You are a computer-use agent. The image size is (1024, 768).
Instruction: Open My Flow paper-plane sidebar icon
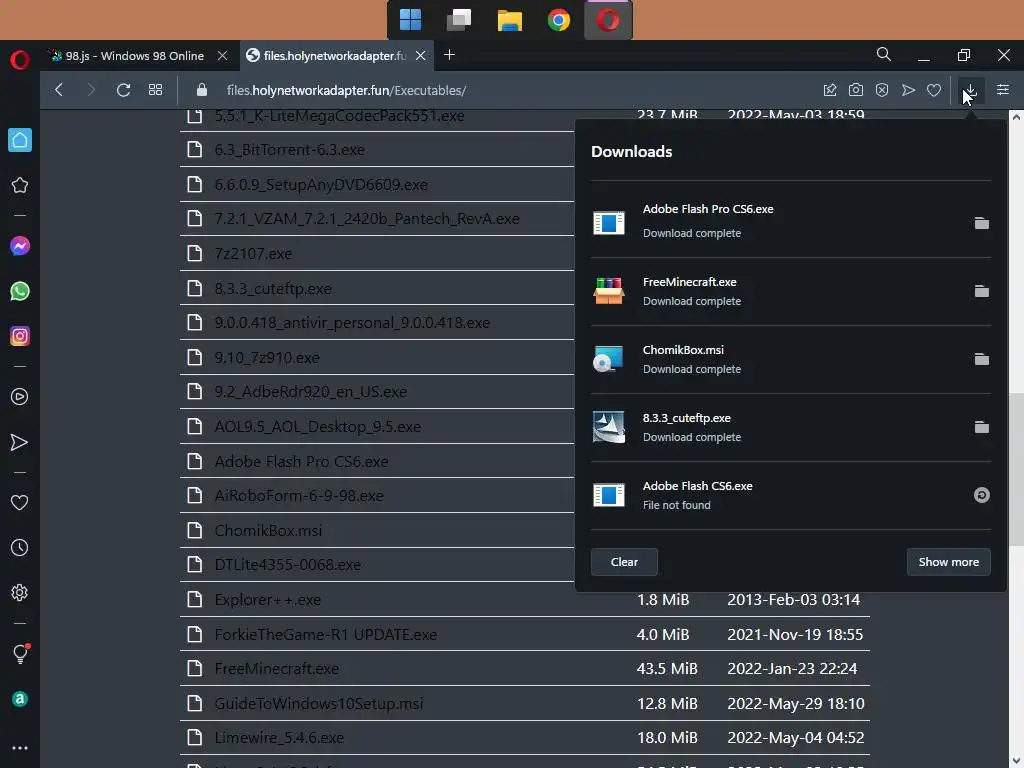[x=20, y=442]
